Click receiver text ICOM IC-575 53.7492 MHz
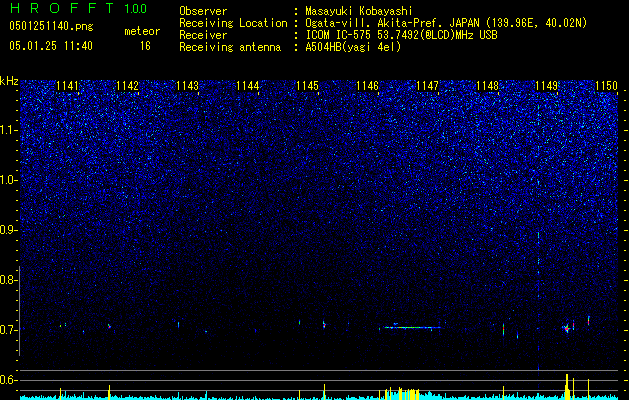This screenshot has height=400, width=629. tap(401, 35)
